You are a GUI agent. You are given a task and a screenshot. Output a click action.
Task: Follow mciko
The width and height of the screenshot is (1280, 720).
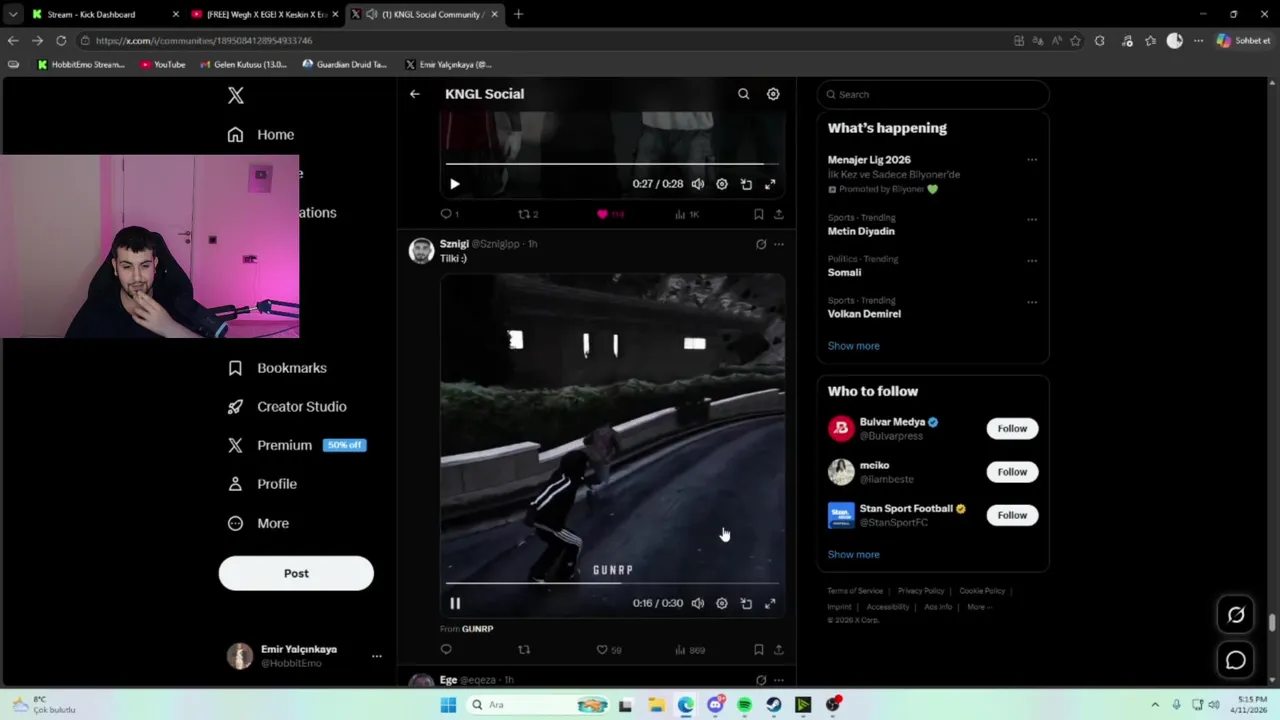[x=1012, y=471]
